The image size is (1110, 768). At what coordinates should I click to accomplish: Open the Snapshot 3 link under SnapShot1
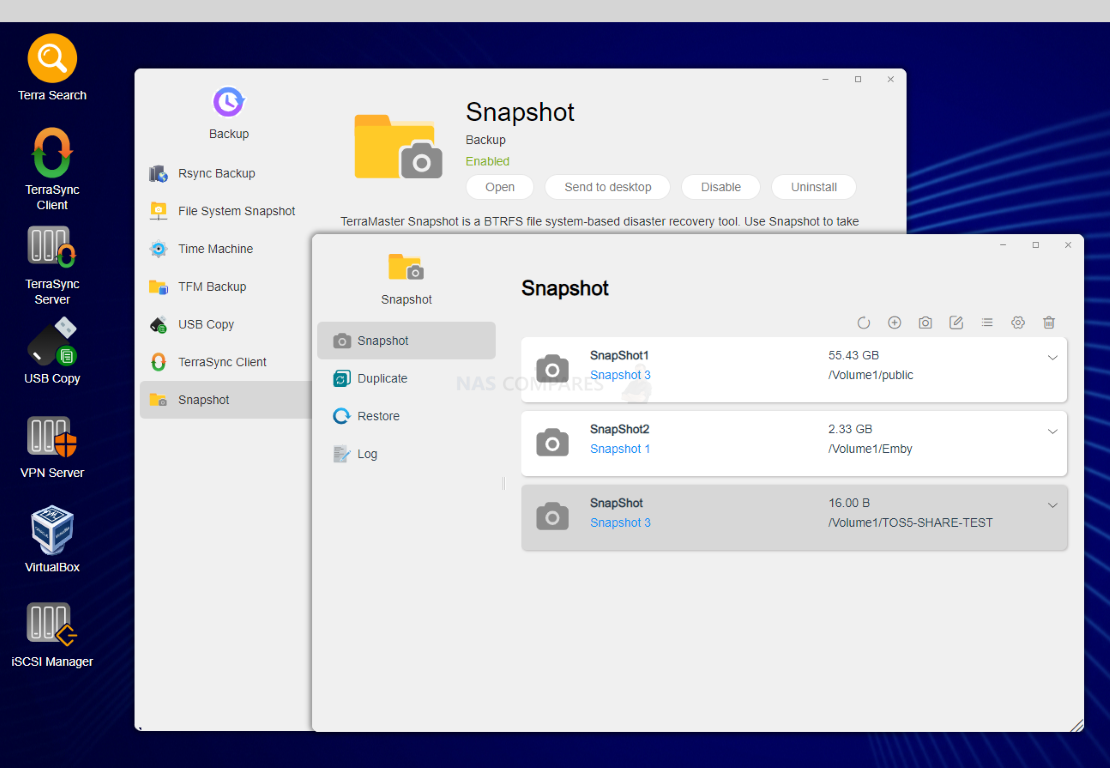click(x=620, y=375)
